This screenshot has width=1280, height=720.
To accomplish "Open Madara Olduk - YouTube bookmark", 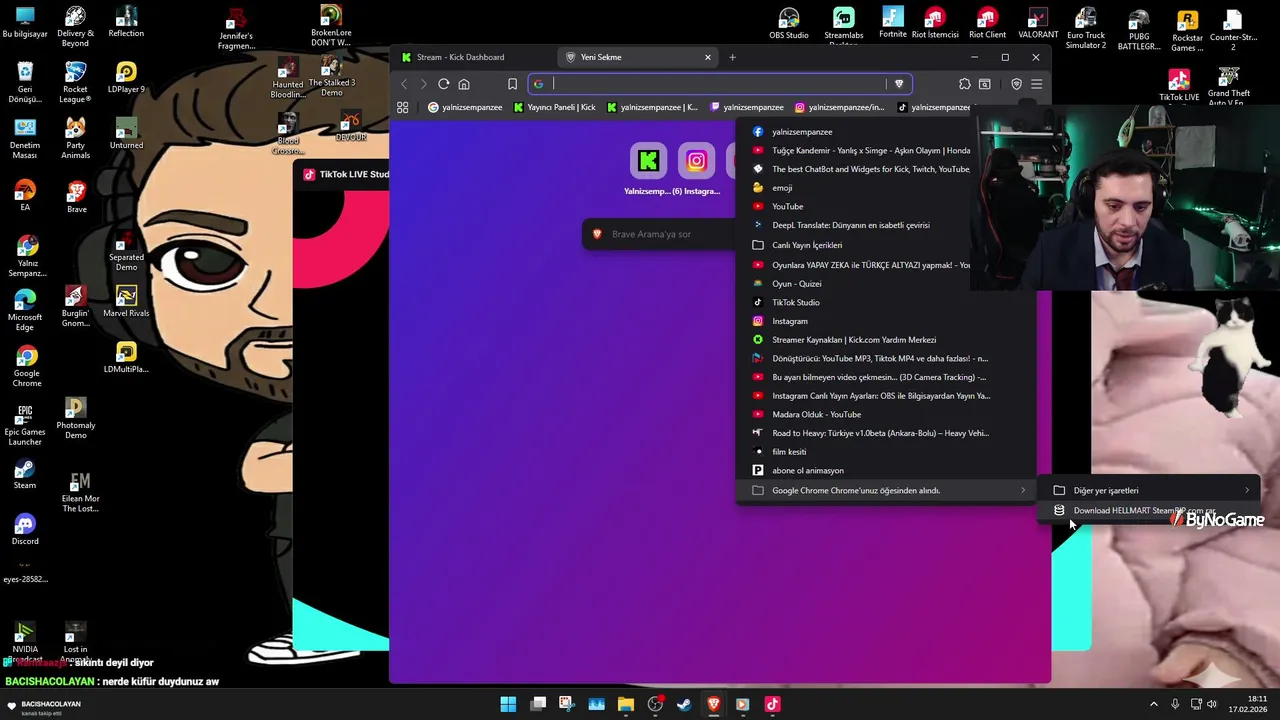I will click(885, 414).
